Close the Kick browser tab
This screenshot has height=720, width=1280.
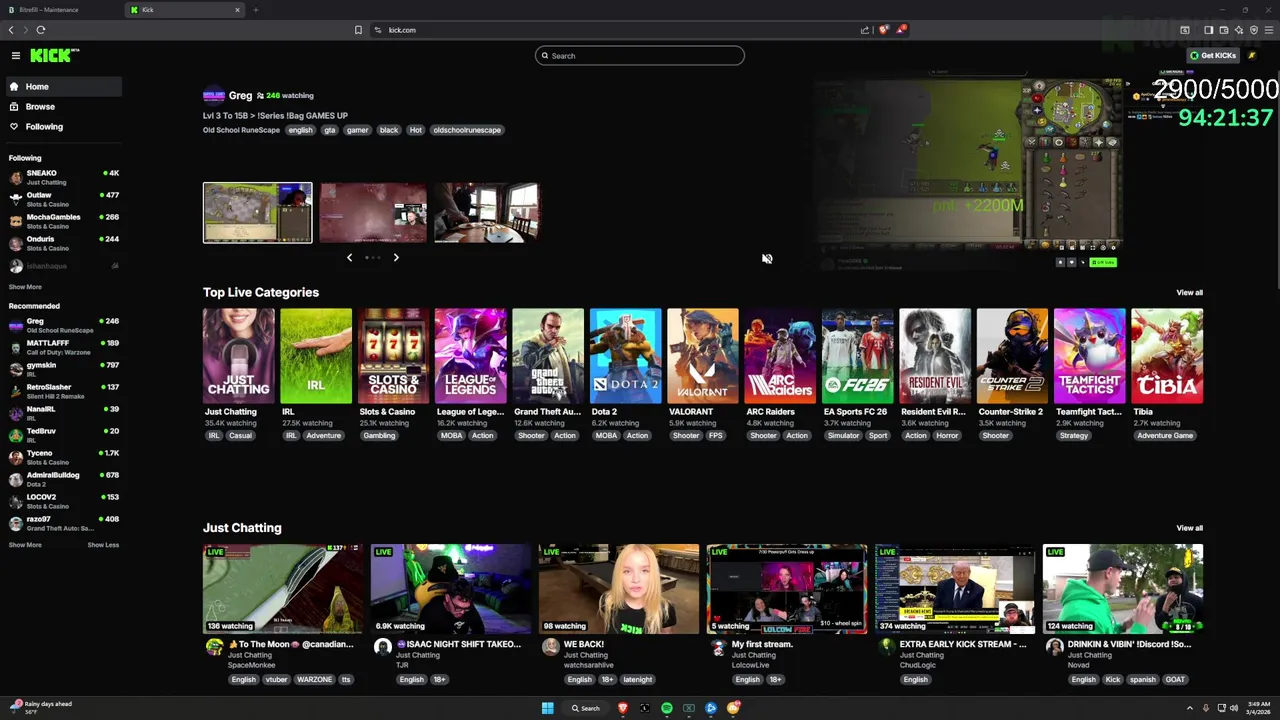pyautogui.click(x=237, y=10)
